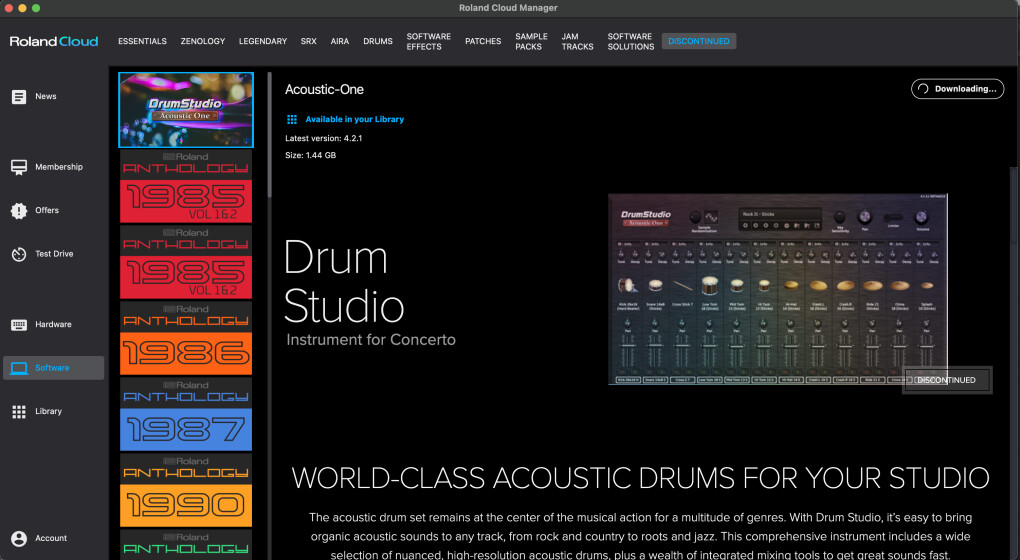The height and width of the screenshot is (560, 1020).
Task: Click the Roland Cloud logo
Action: [54, 41]
